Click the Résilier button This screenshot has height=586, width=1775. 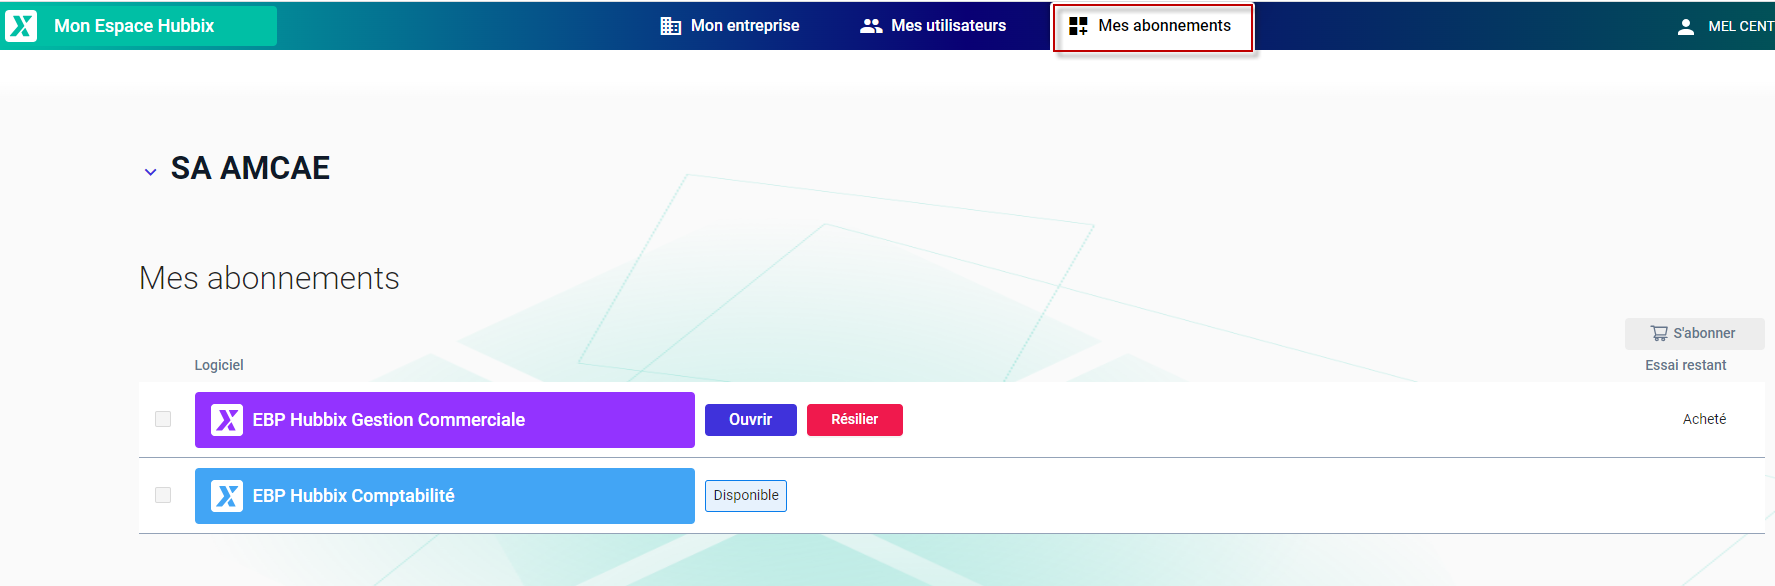(x=855, y=420)
